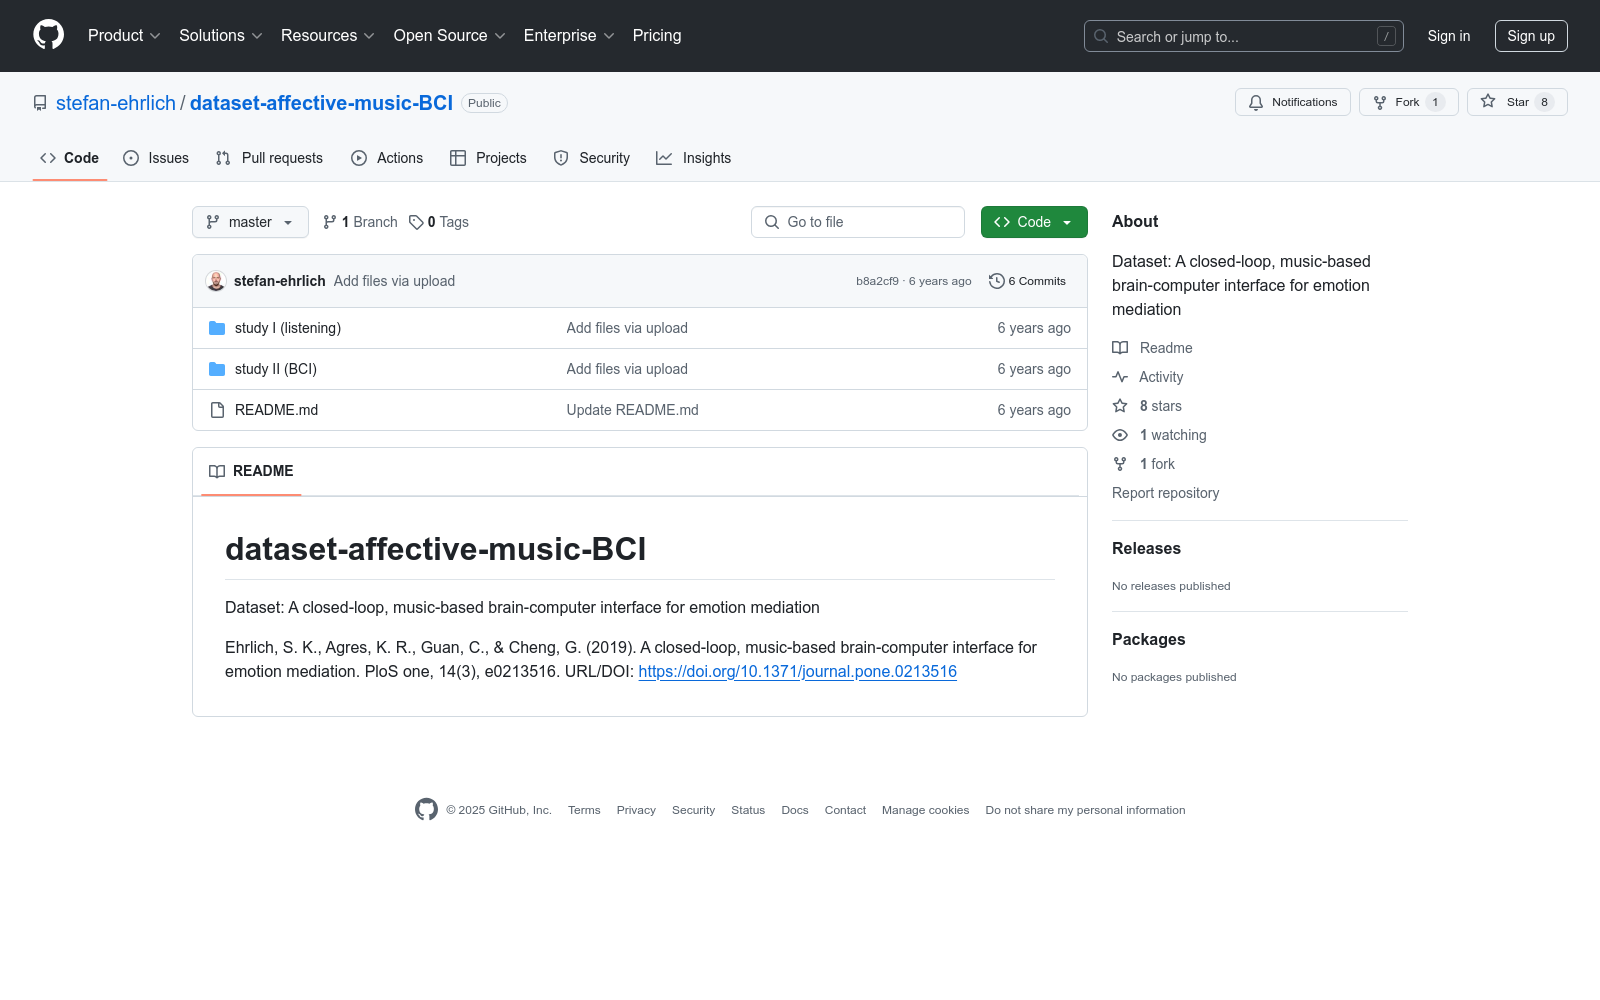Screen dimensions: 1600x1000
Task: Switch to the Issues tab
Action: coord(156,158)
